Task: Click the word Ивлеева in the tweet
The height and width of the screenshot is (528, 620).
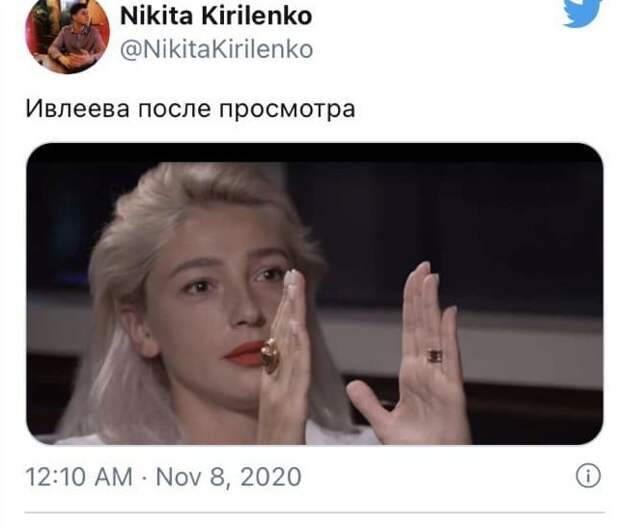Action: click(x=78, y=108)
